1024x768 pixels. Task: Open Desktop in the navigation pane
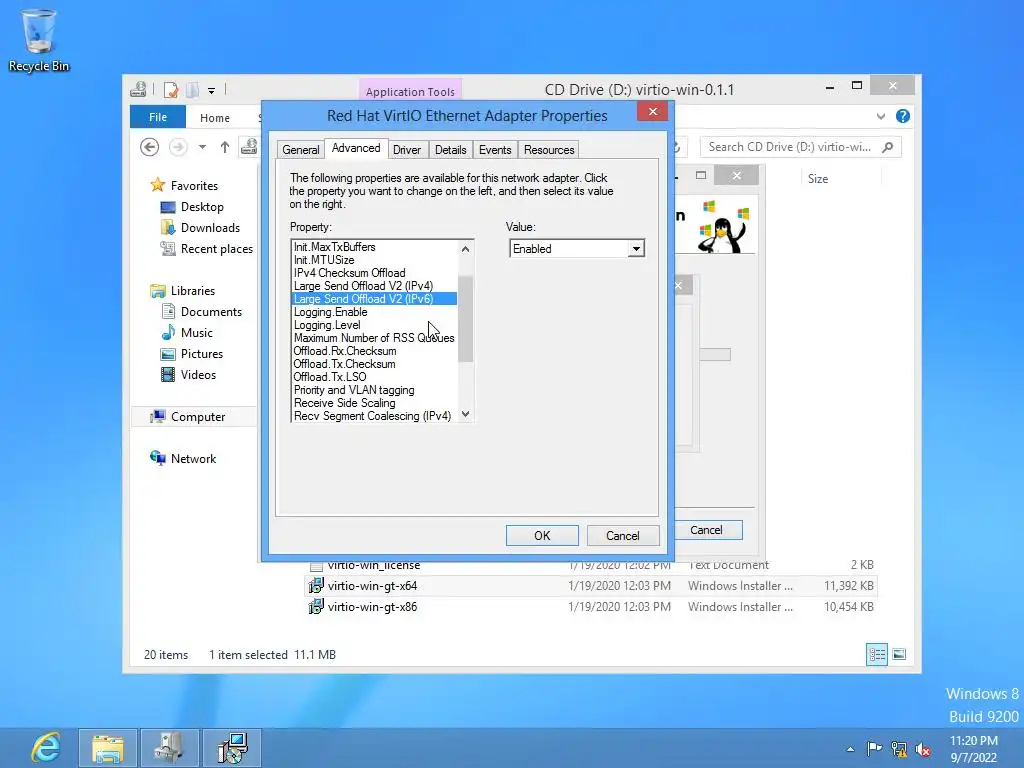[x=202, y=206]
